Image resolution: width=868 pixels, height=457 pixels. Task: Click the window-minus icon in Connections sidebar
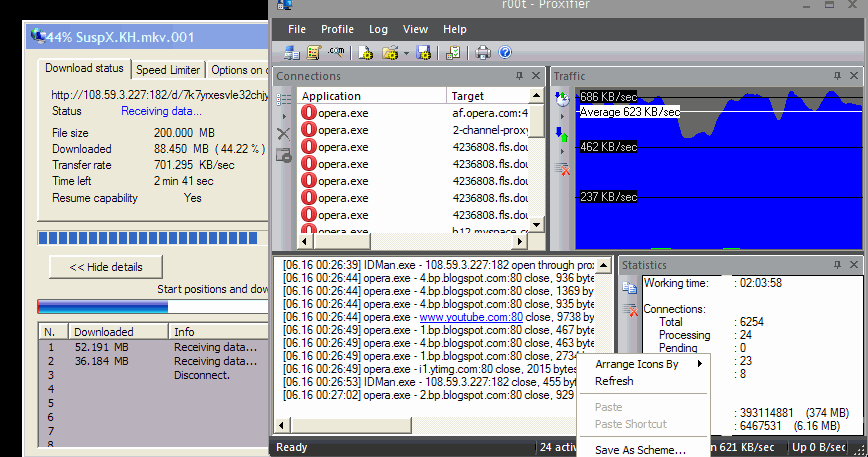(283, 155)
